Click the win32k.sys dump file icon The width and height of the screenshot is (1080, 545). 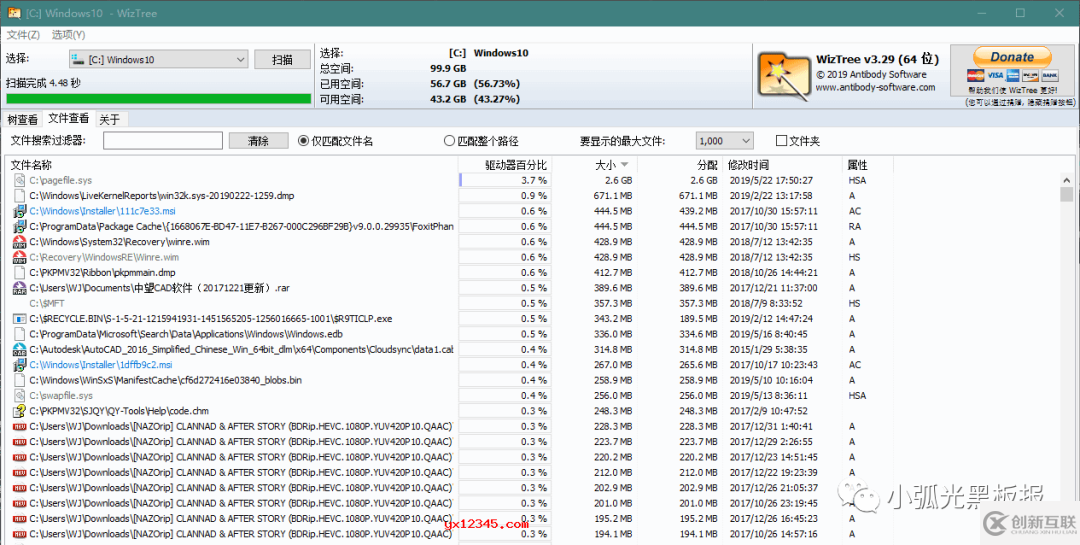click(19, 196)
